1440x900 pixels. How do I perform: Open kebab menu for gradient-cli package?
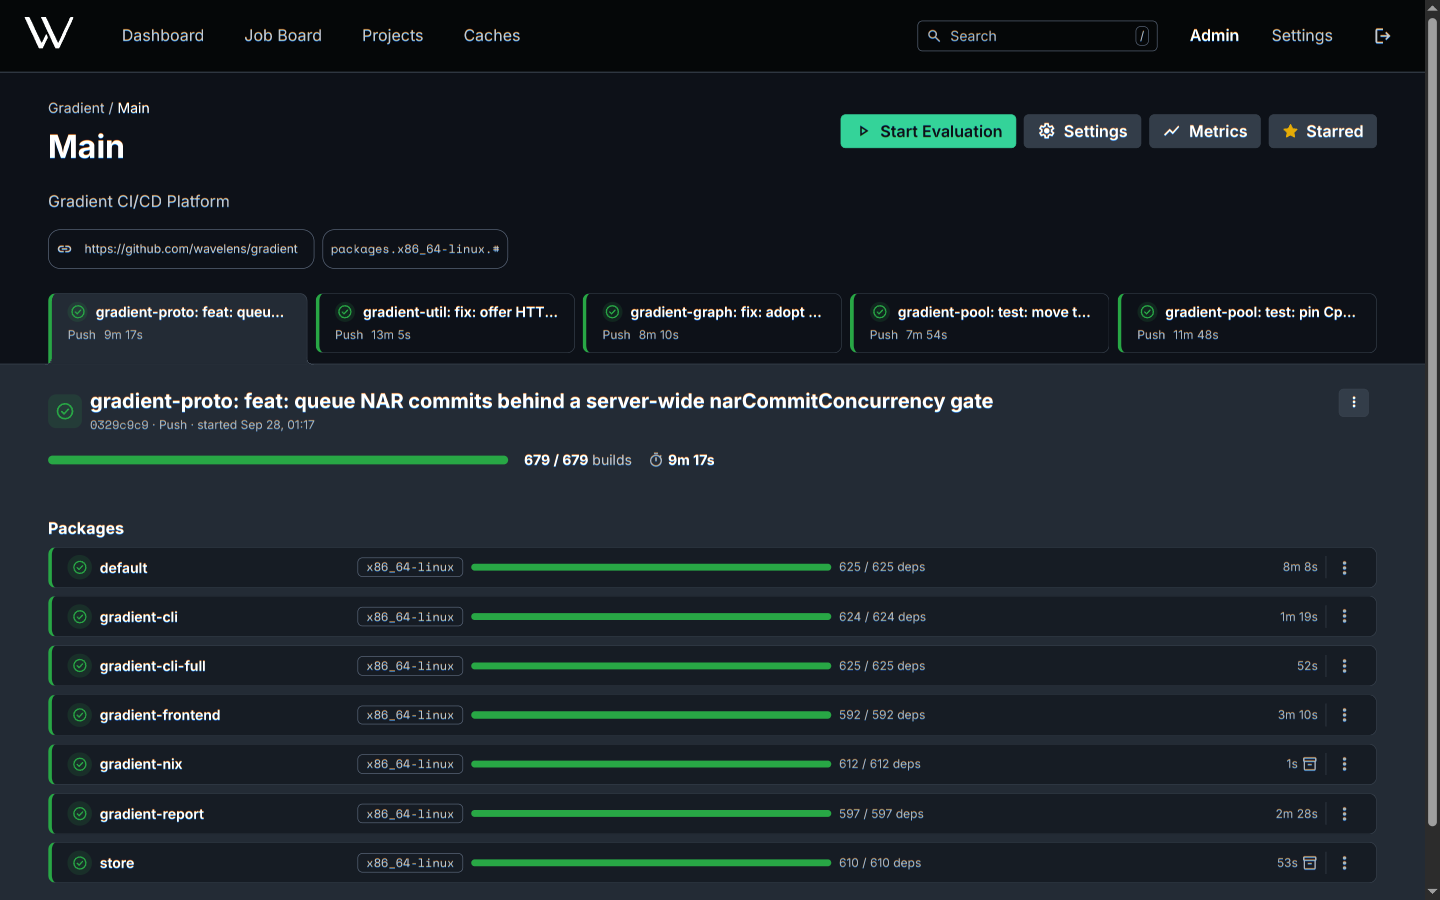tap(1344, 617)
